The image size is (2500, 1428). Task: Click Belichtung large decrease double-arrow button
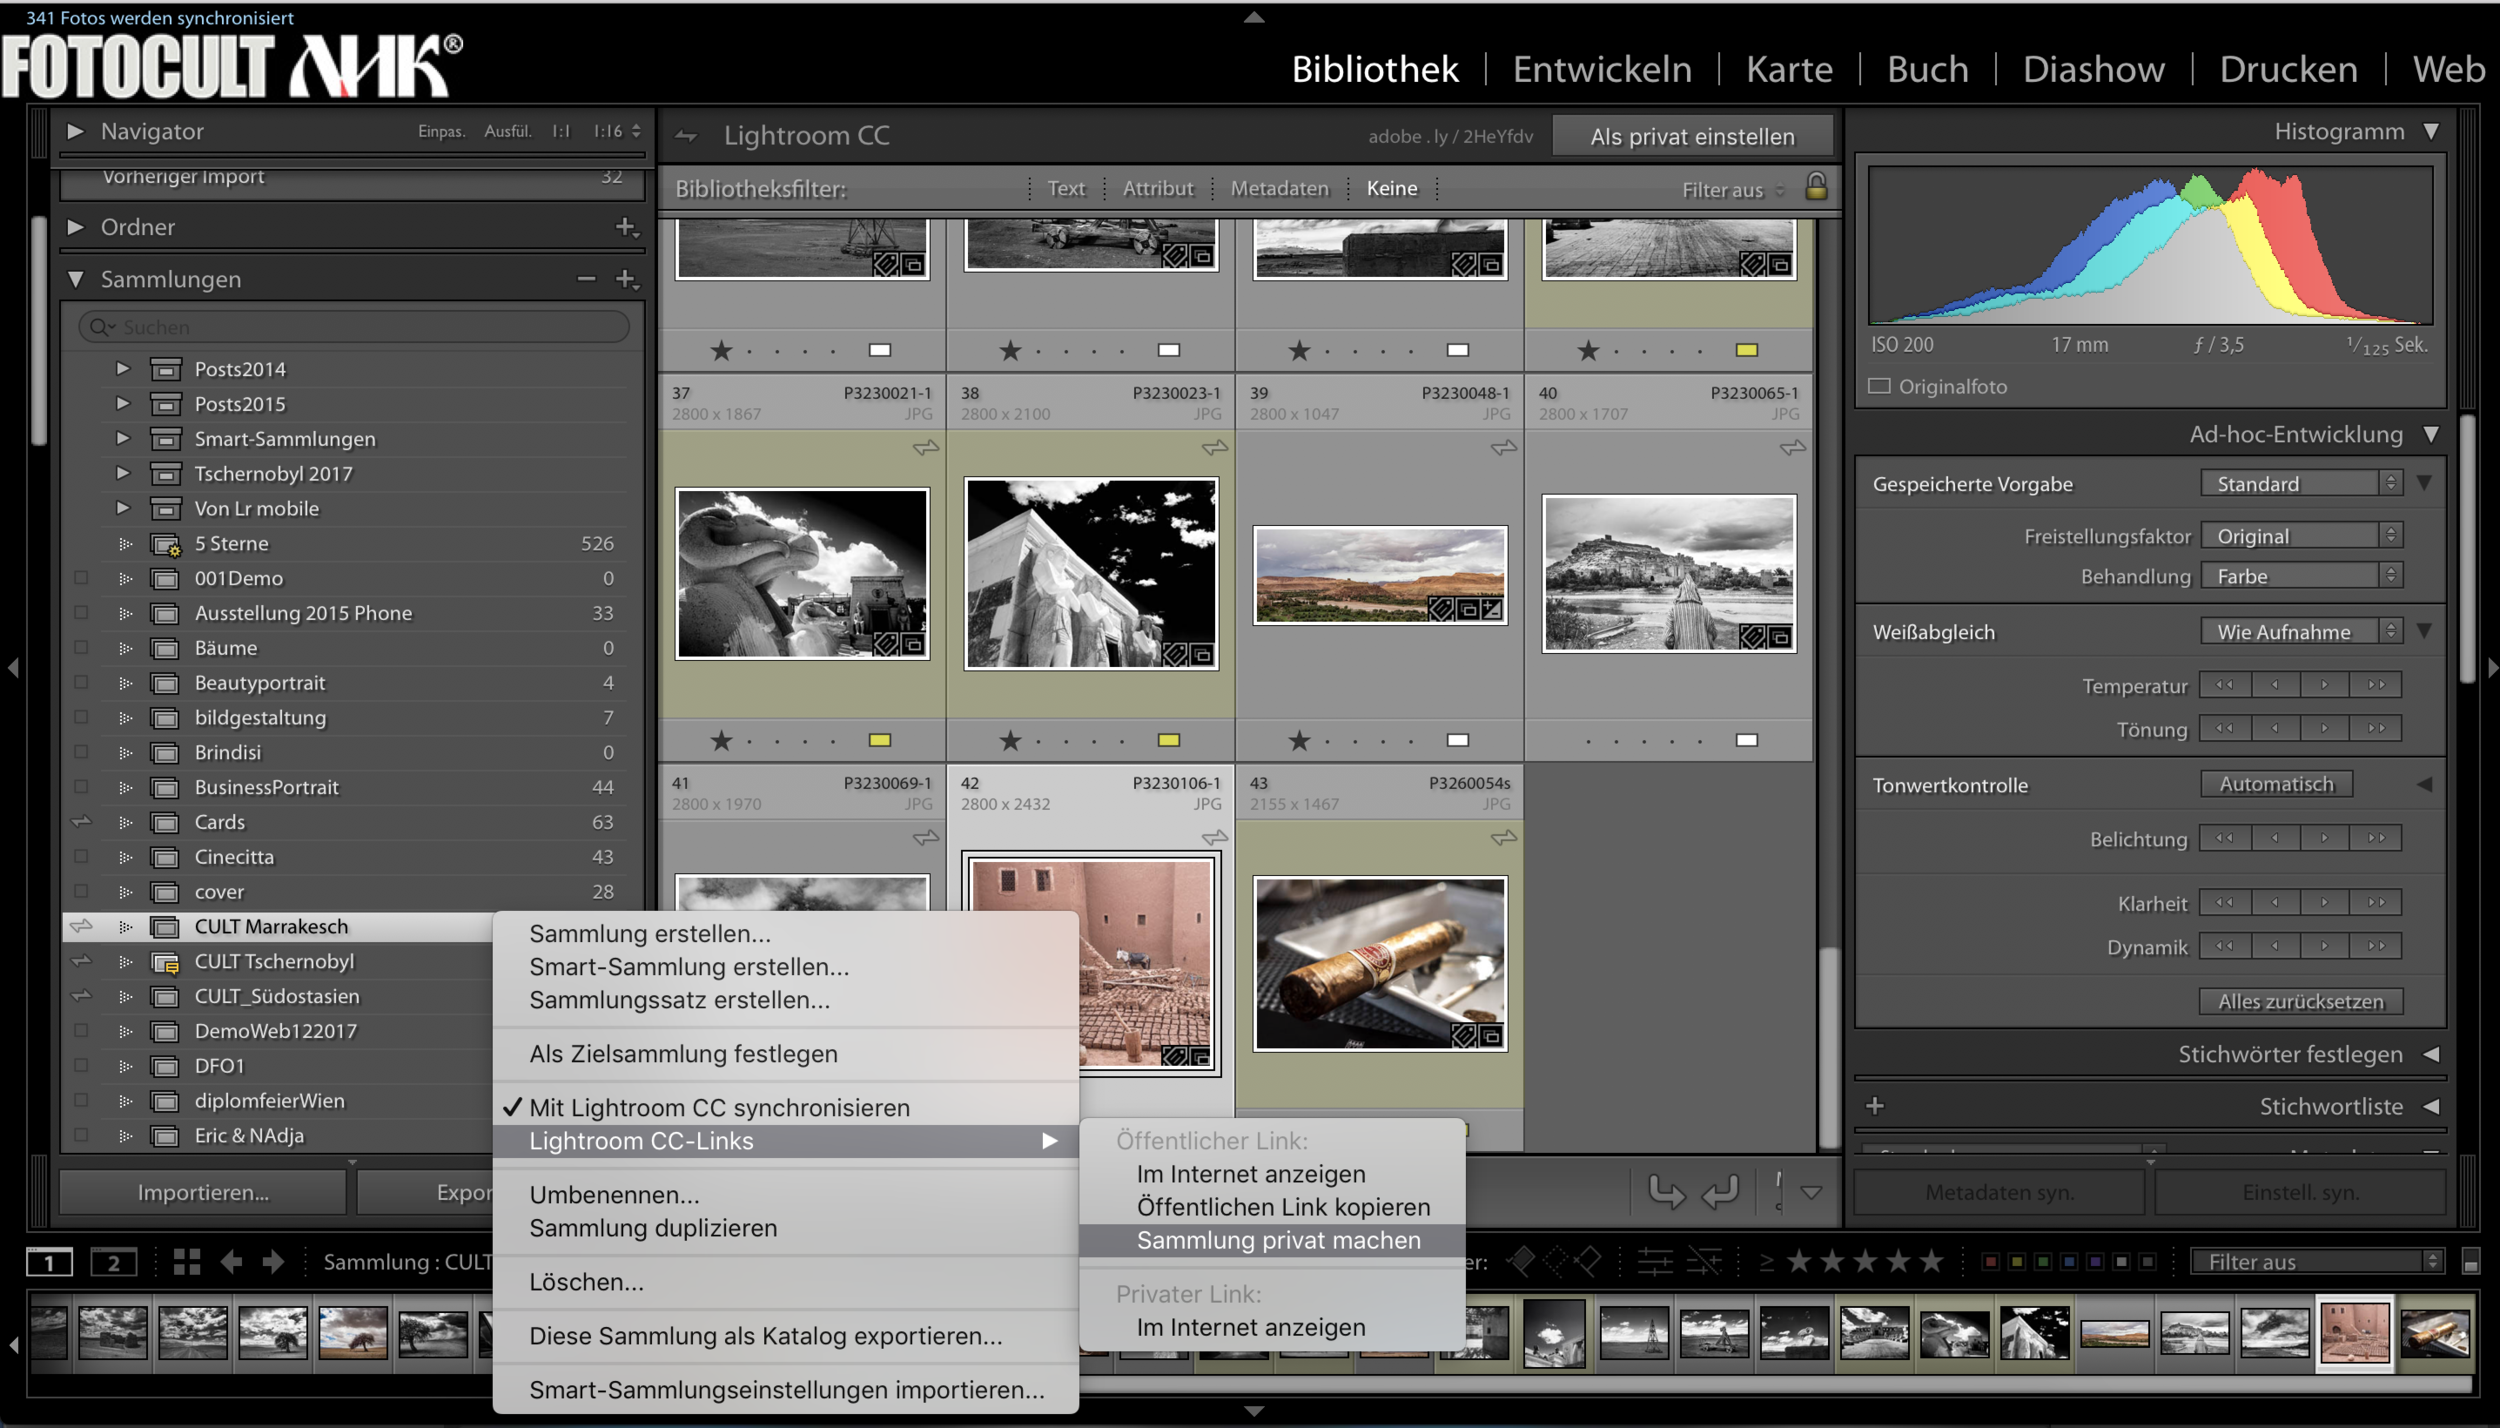pyautogui.click(x=2225, y=838)
